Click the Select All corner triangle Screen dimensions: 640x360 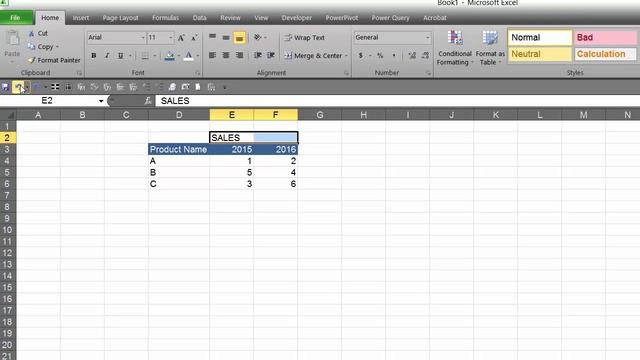(10, 115)
